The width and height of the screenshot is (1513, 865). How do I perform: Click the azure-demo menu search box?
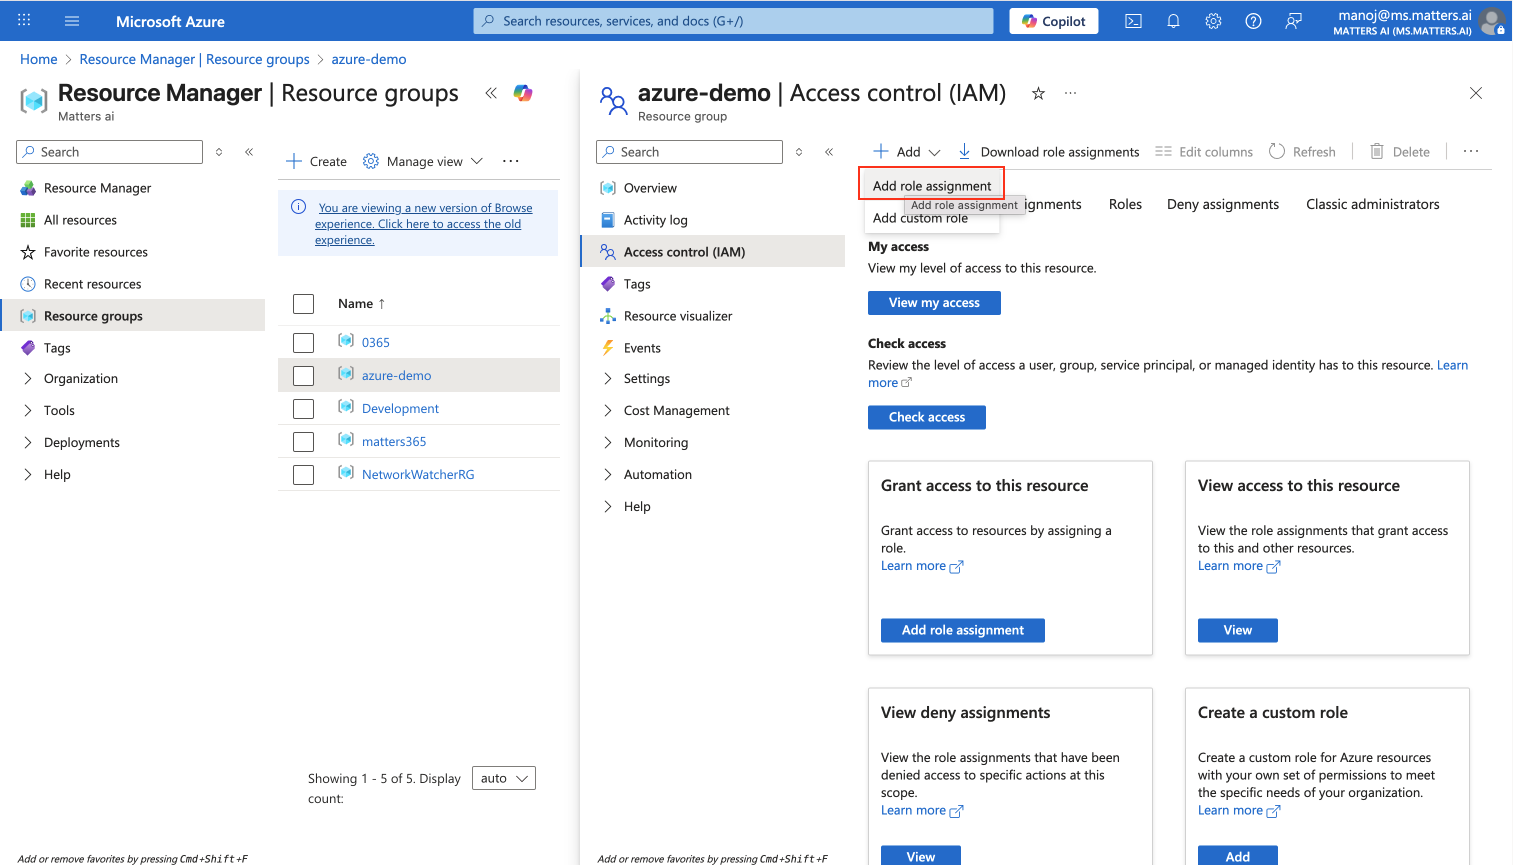tap(690, 152)
